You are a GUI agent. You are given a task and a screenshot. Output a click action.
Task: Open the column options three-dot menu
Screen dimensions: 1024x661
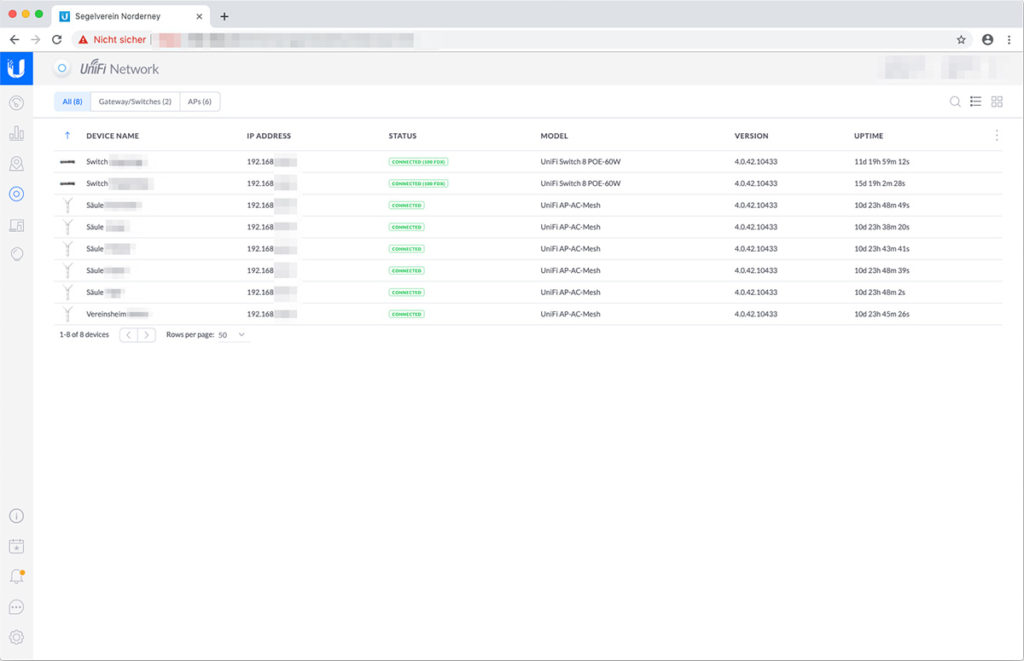997,135
